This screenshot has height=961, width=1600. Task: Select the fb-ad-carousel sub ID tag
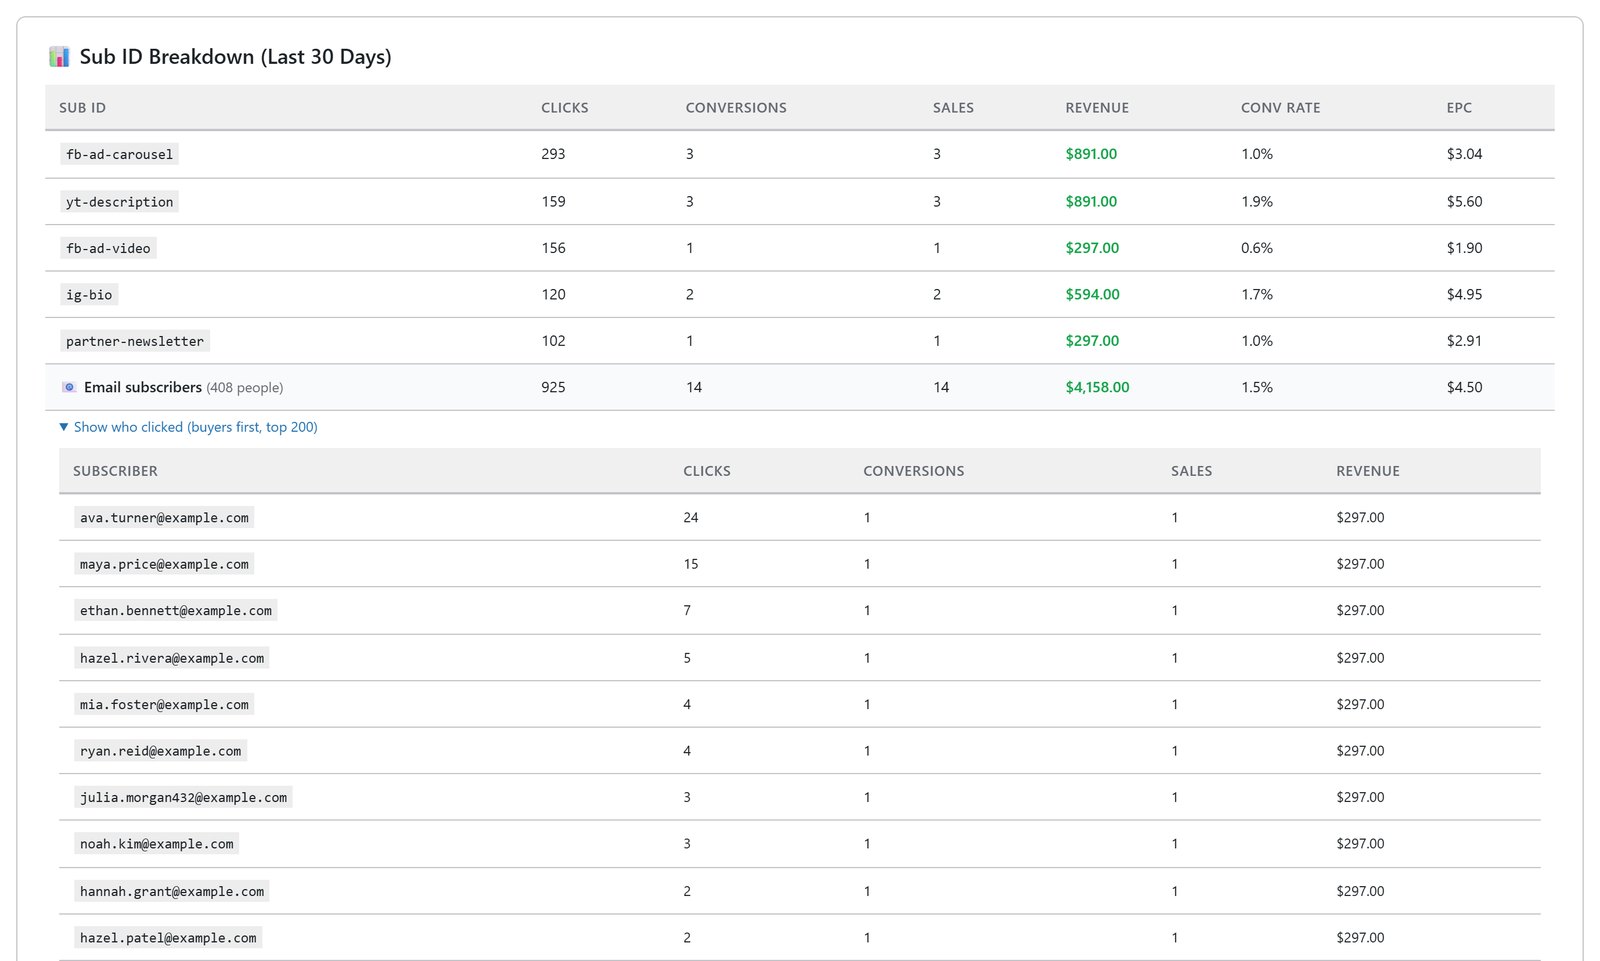tap(119, 154)
